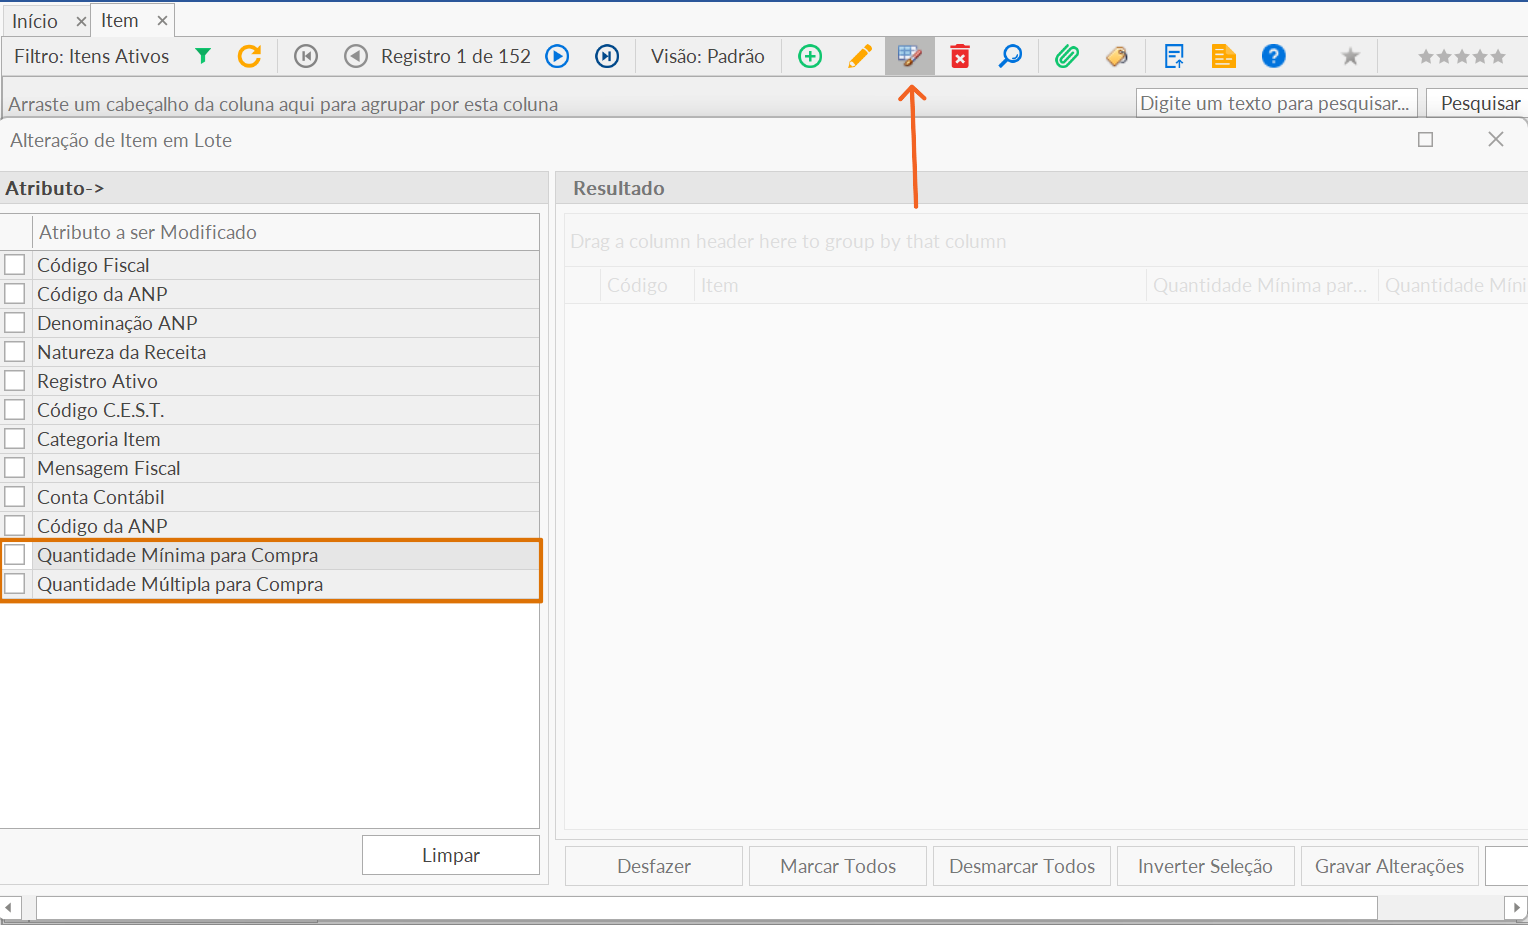1528x925 pixels.
Task: Close the Item tab
Action: pyautogui.click(x=162, y=20)
